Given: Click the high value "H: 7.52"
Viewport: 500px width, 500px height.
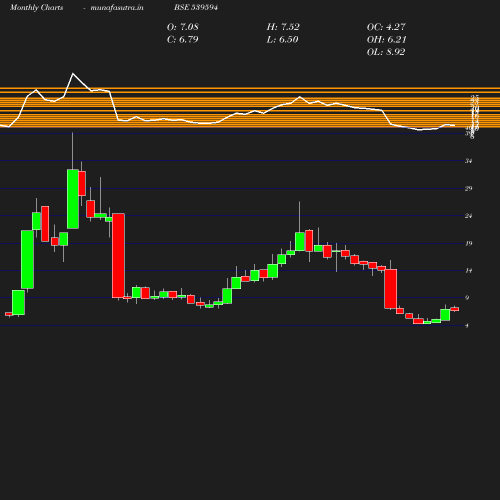Looking at the screenshot, I should coord(283,27).
